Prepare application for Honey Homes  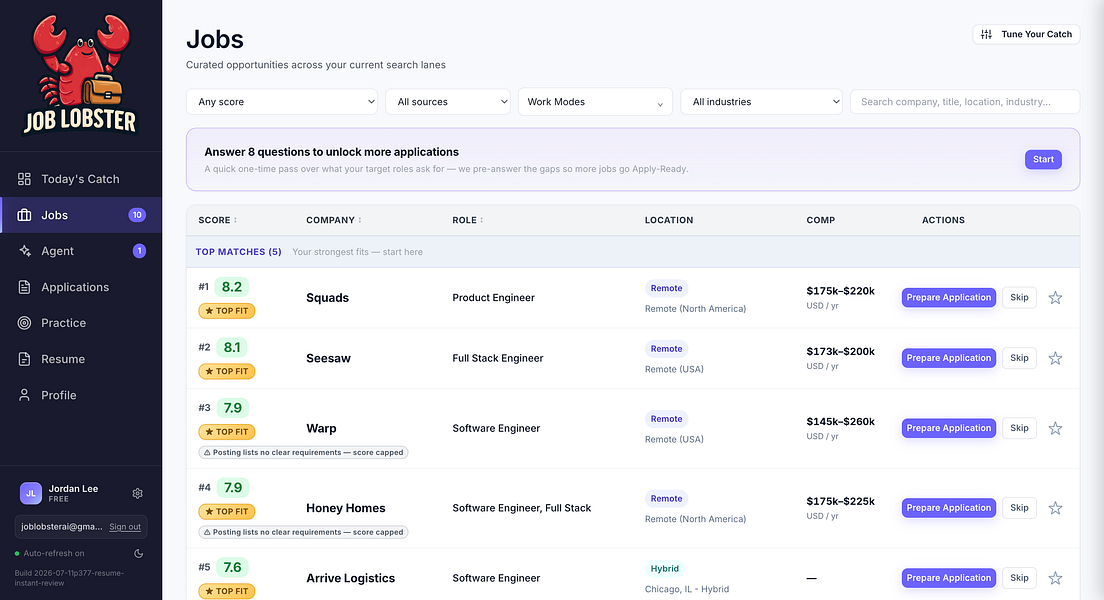pos(948,507)
